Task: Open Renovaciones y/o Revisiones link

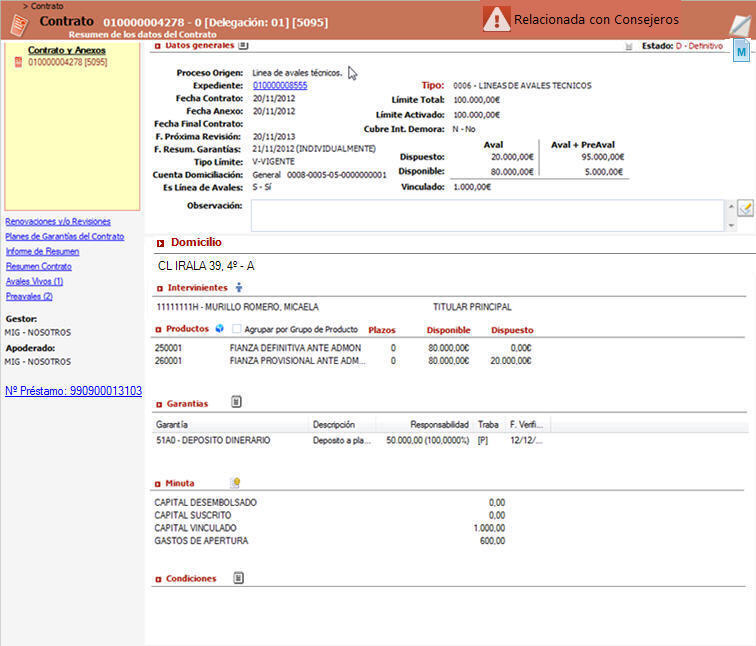Action: pyautogui.click(x=58, y=221)
